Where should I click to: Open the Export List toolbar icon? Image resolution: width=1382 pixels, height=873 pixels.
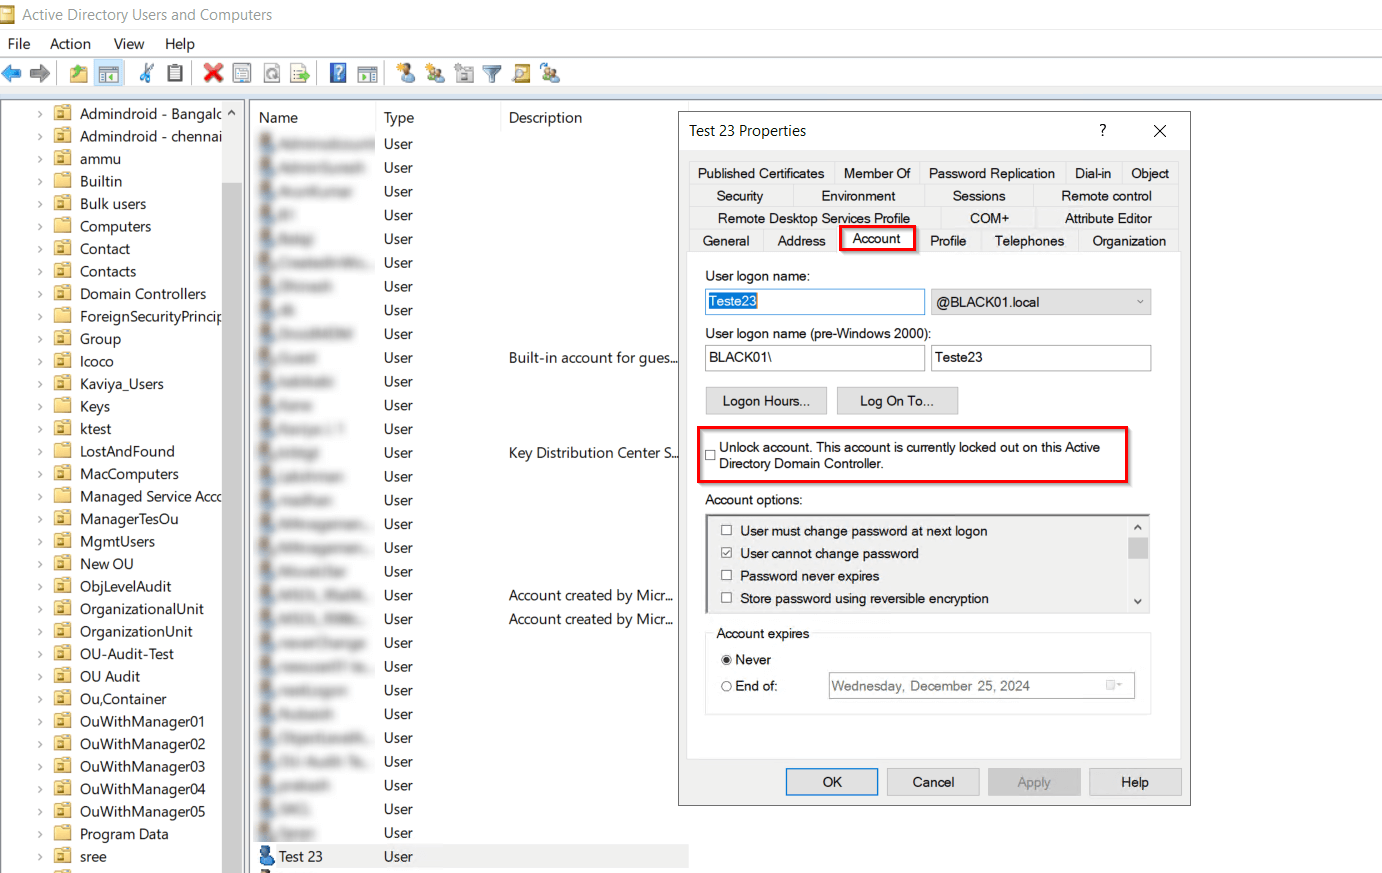(298, 72)
